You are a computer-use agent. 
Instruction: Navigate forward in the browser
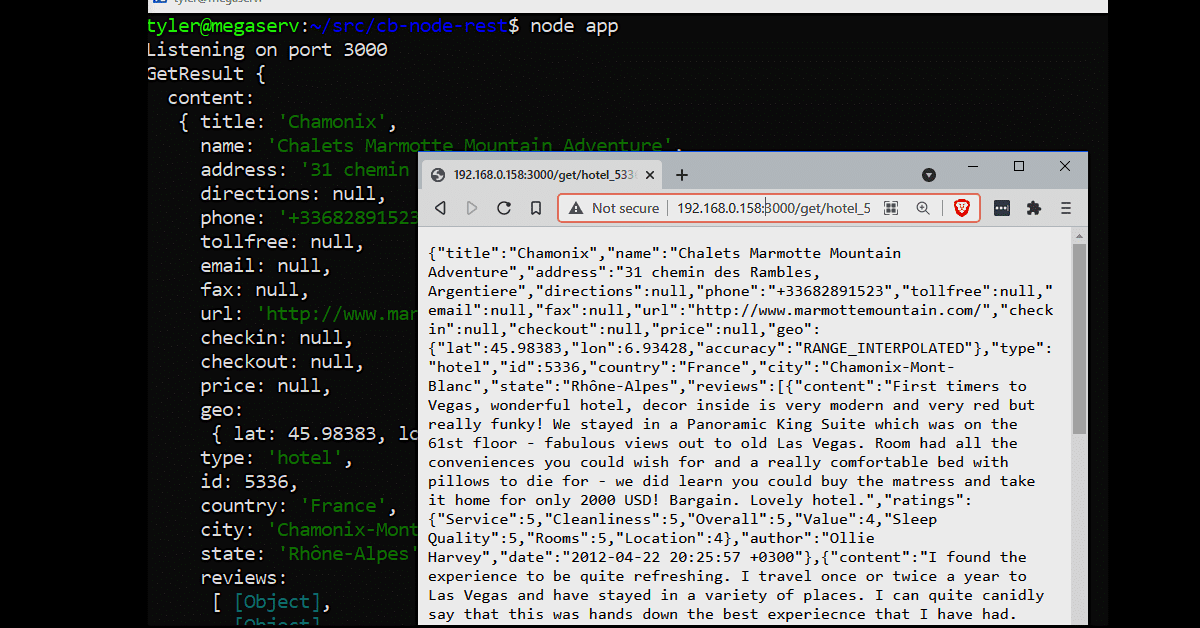coord(472,207)
